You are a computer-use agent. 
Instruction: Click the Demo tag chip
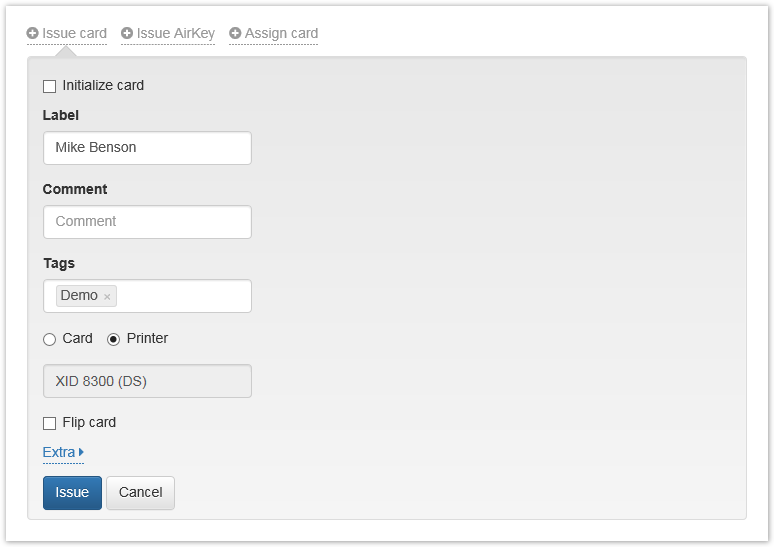[79, 296]
